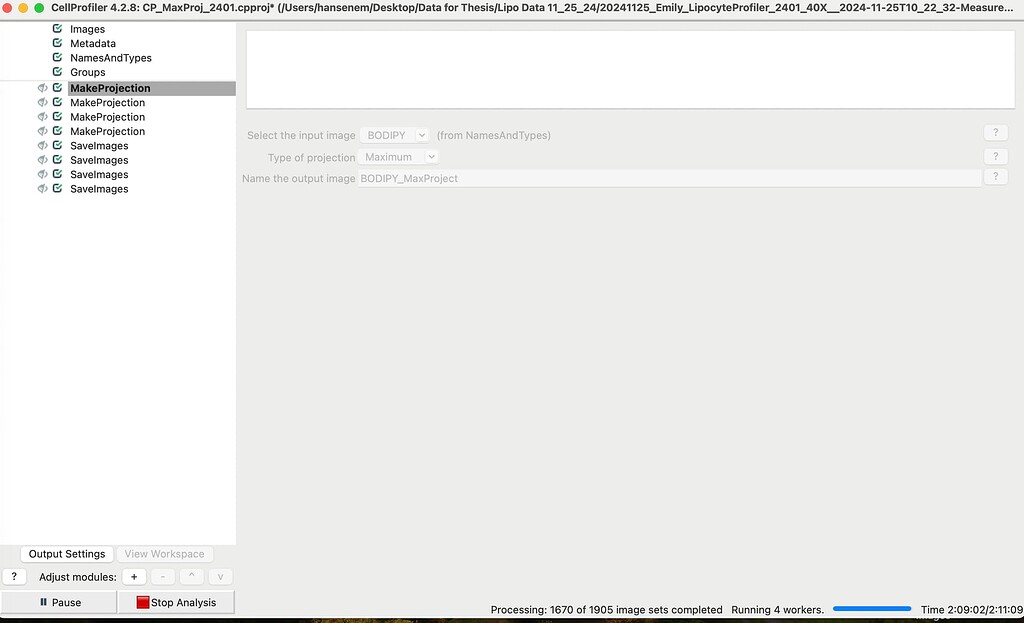The width and height of the screenshot is (1024, 623).
Task: Add a new module using the + button
Action: (x=134, y=576)
